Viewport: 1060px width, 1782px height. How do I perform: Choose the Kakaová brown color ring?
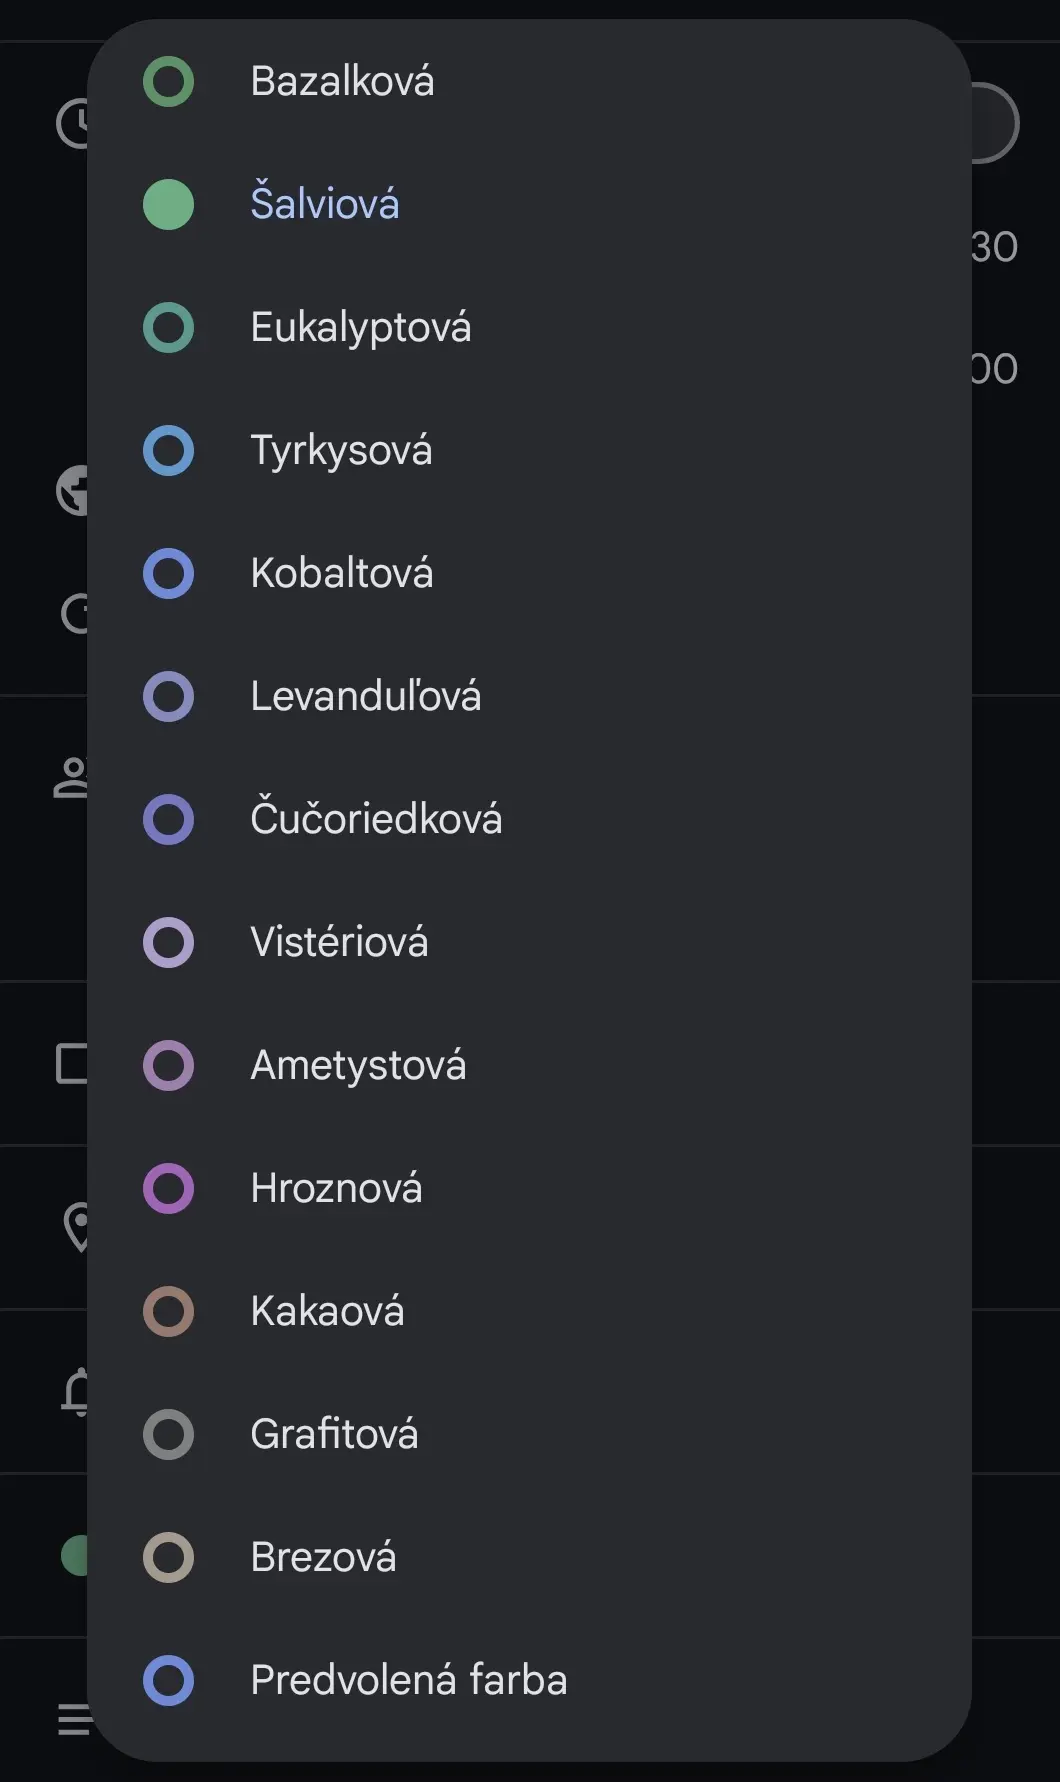[168, 1311]
